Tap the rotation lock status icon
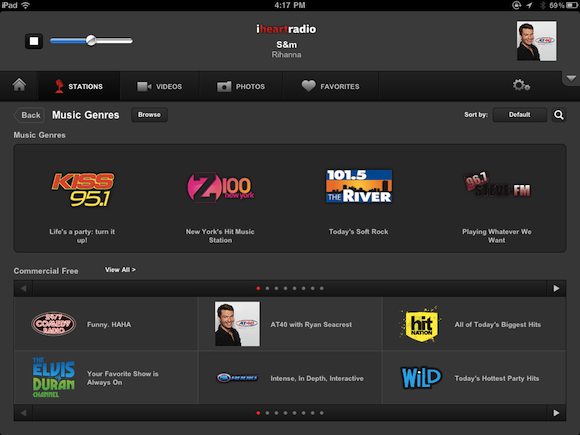This screenshot has width=580, height=435. point(516,5)
